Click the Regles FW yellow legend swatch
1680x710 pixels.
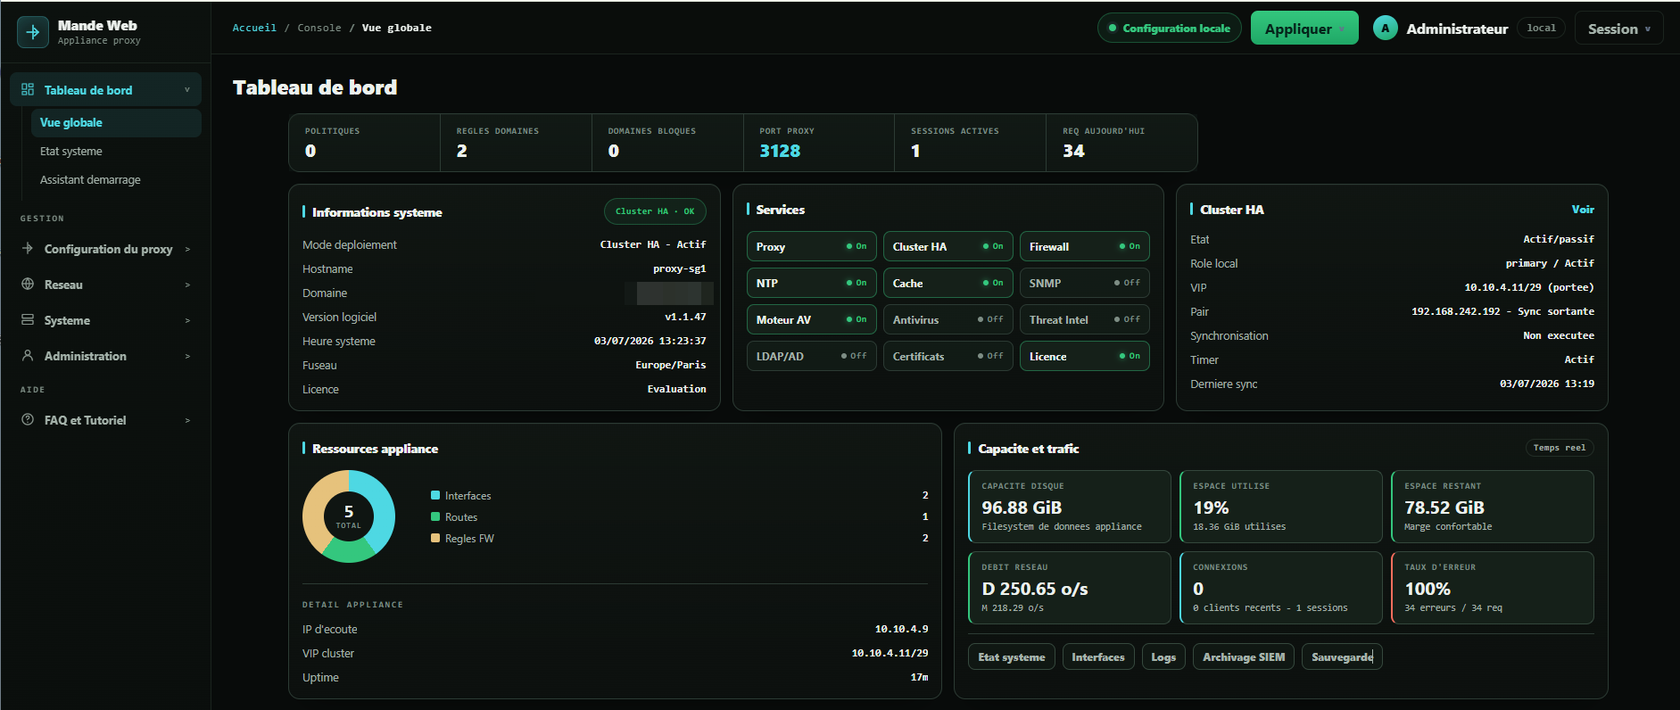click(x=435, y=538)
